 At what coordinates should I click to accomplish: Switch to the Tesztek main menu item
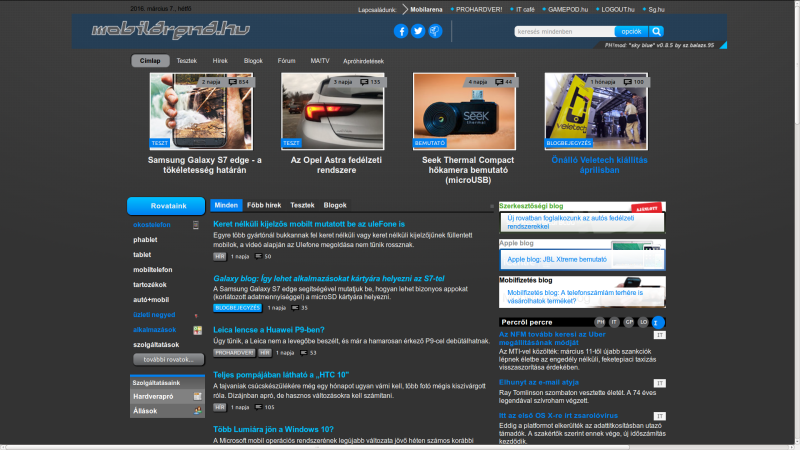click(x=187, y=61)
